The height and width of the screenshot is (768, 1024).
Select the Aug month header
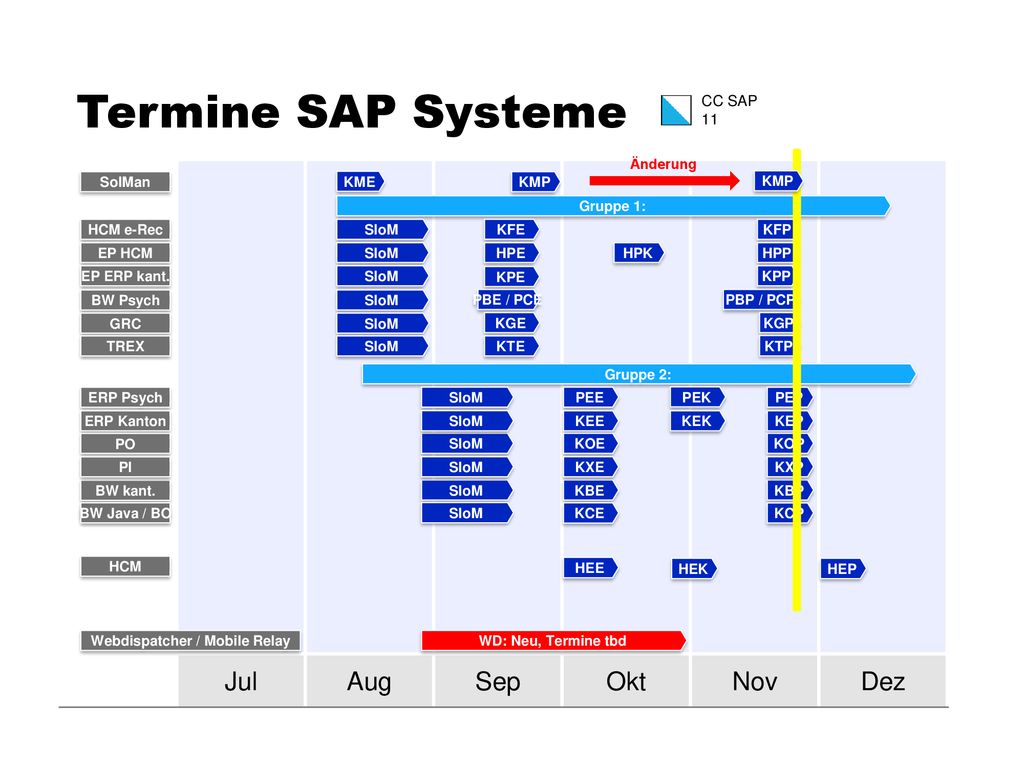coord(369,682)
